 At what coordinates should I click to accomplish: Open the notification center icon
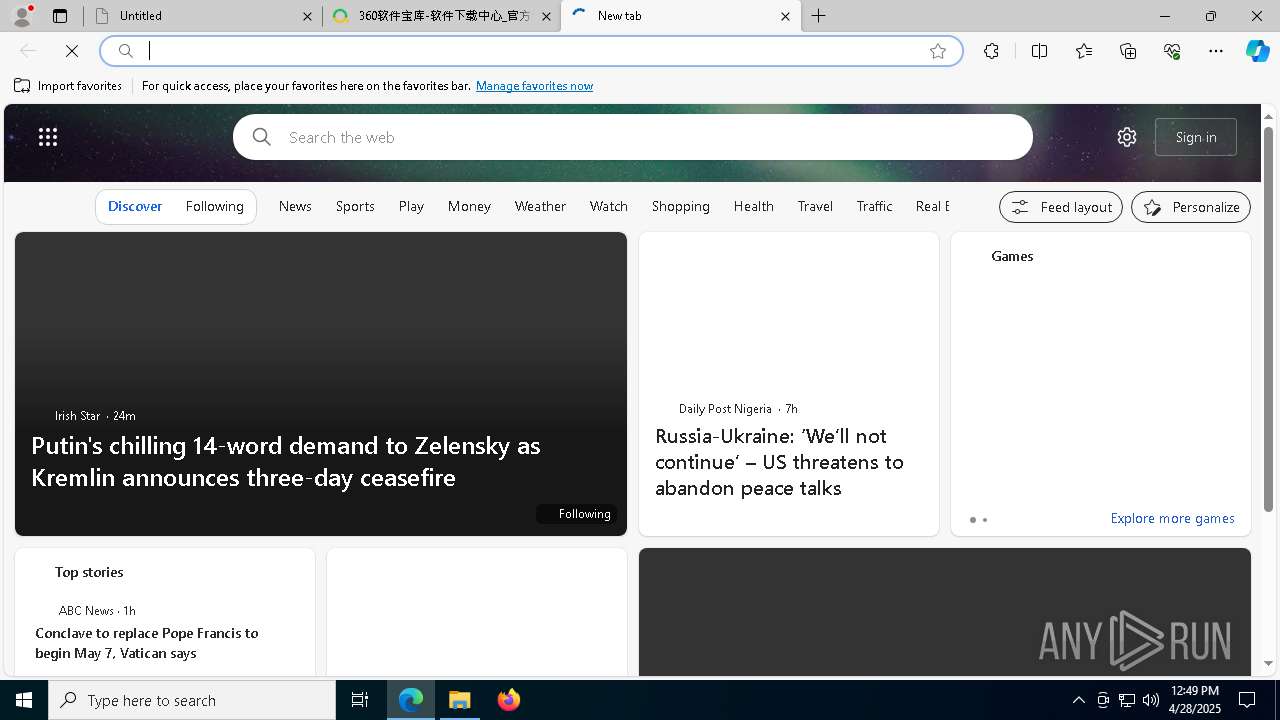1247,700
